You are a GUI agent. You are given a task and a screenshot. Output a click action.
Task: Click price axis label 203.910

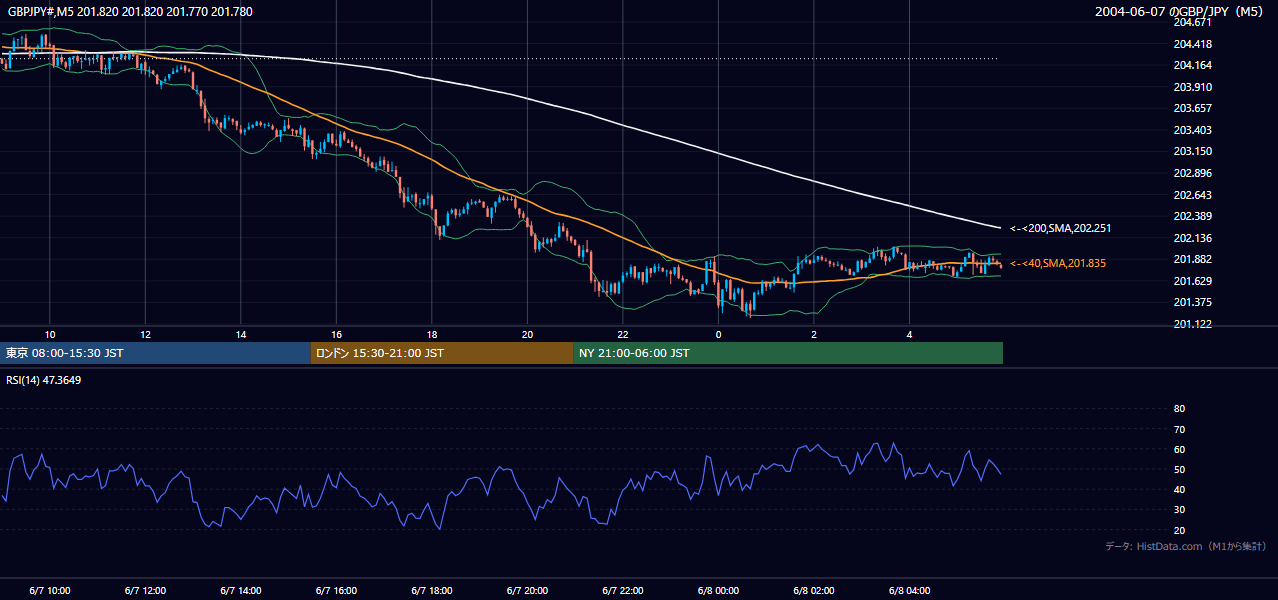[1192, 87]
